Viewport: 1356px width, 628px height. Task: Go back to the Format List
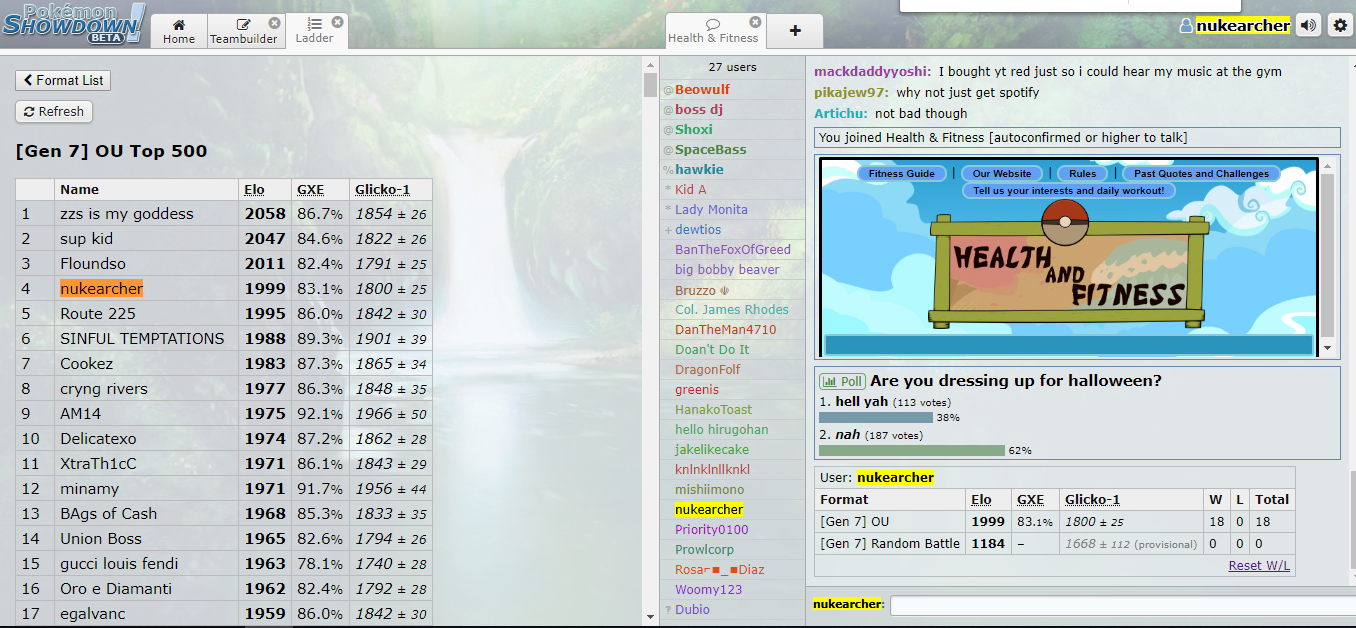[63, 80]
